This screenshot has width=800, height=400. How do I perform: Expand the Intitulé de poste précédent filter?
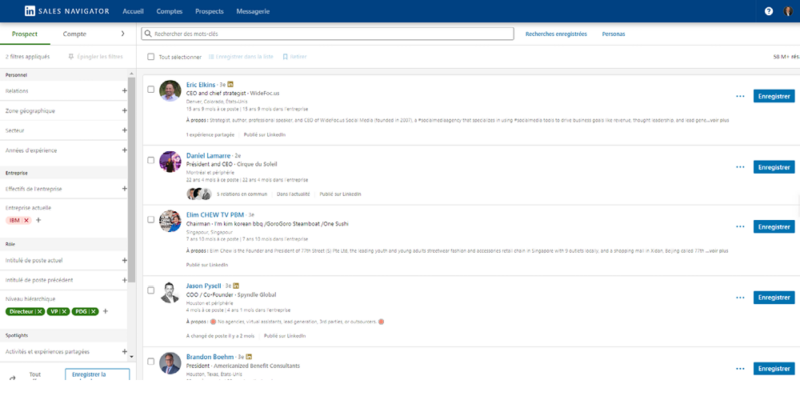124,280
